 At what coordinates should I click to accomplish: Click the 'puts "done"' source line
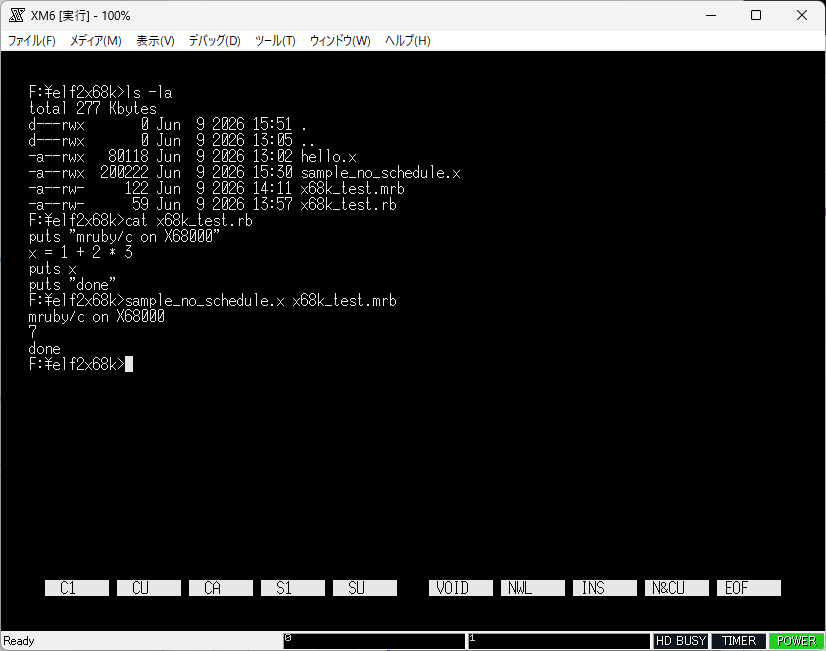(x=72, y=284)
